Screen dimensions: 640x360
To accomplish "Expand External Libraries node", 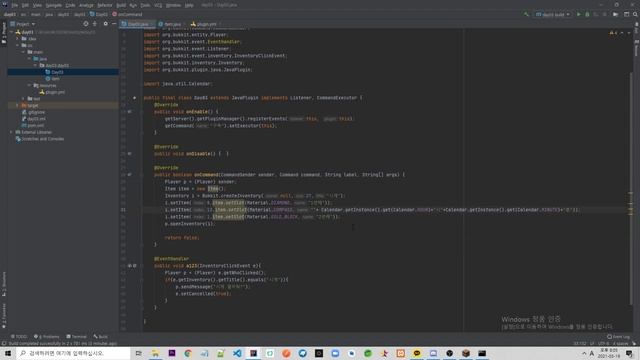I will click(x=11, y=132).
